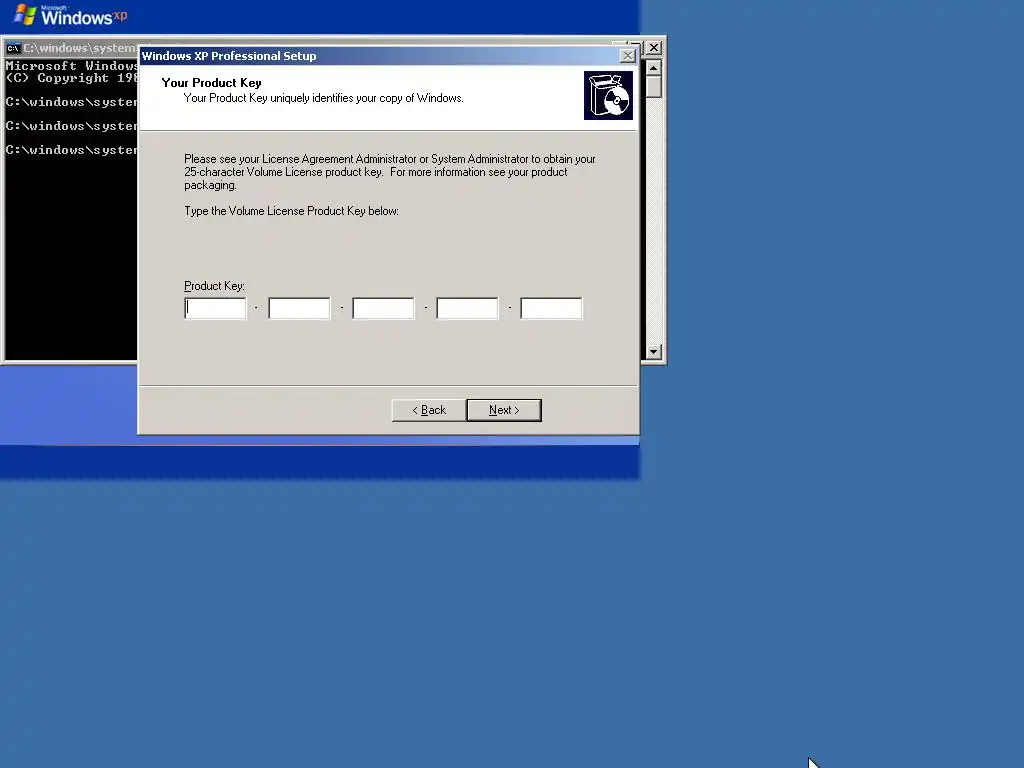This screenshot has height=768, width=1024.
Task: Click "Type the Volume License Product Key below:" text
Action: 291,211
